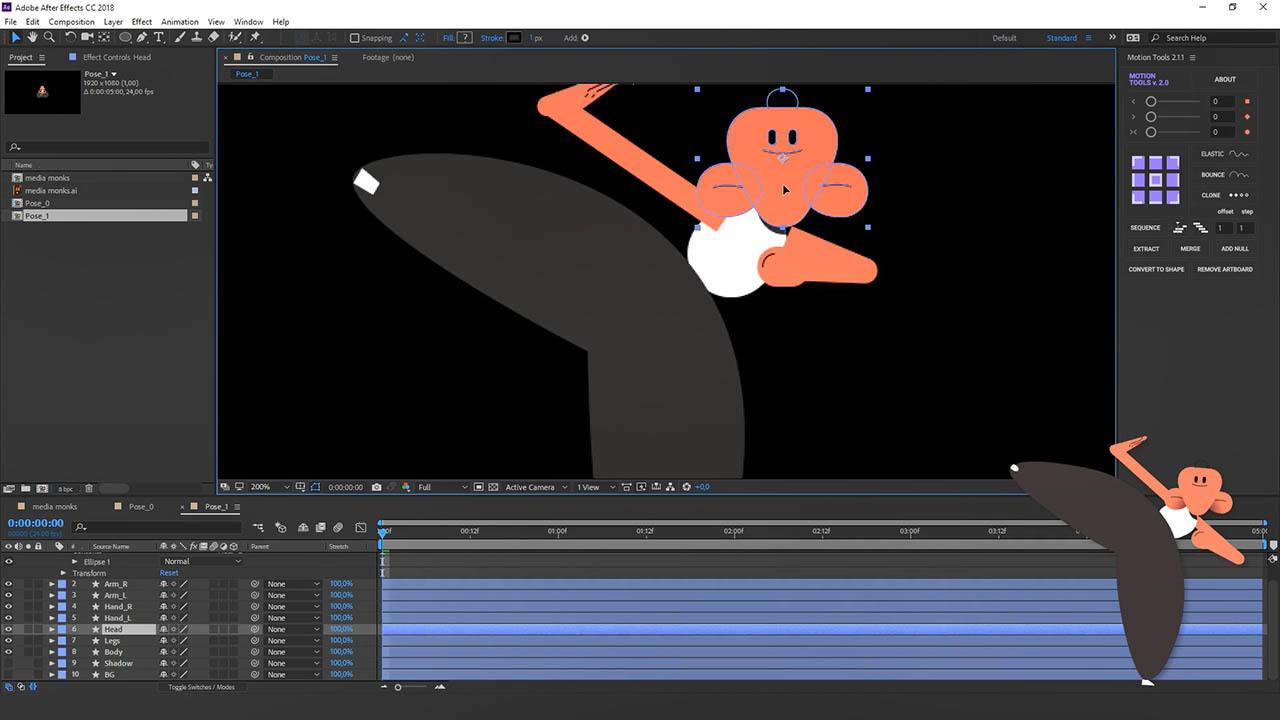Select the Pan Behind anchor point tool

[x=104, y=37]
